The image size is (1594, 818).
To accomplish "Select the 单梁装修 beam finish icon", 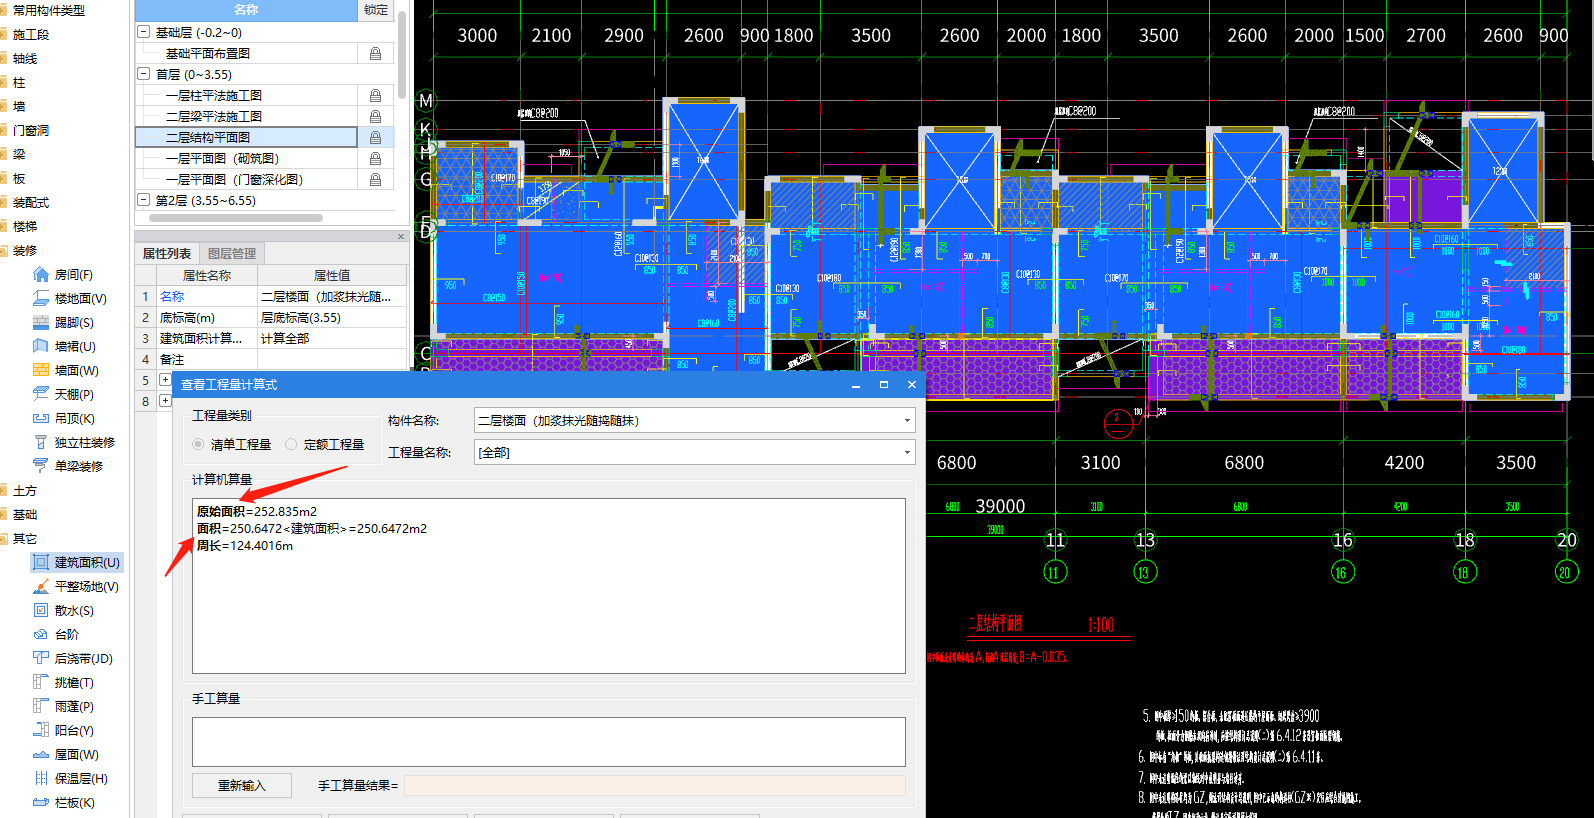I will coord(41,466).
